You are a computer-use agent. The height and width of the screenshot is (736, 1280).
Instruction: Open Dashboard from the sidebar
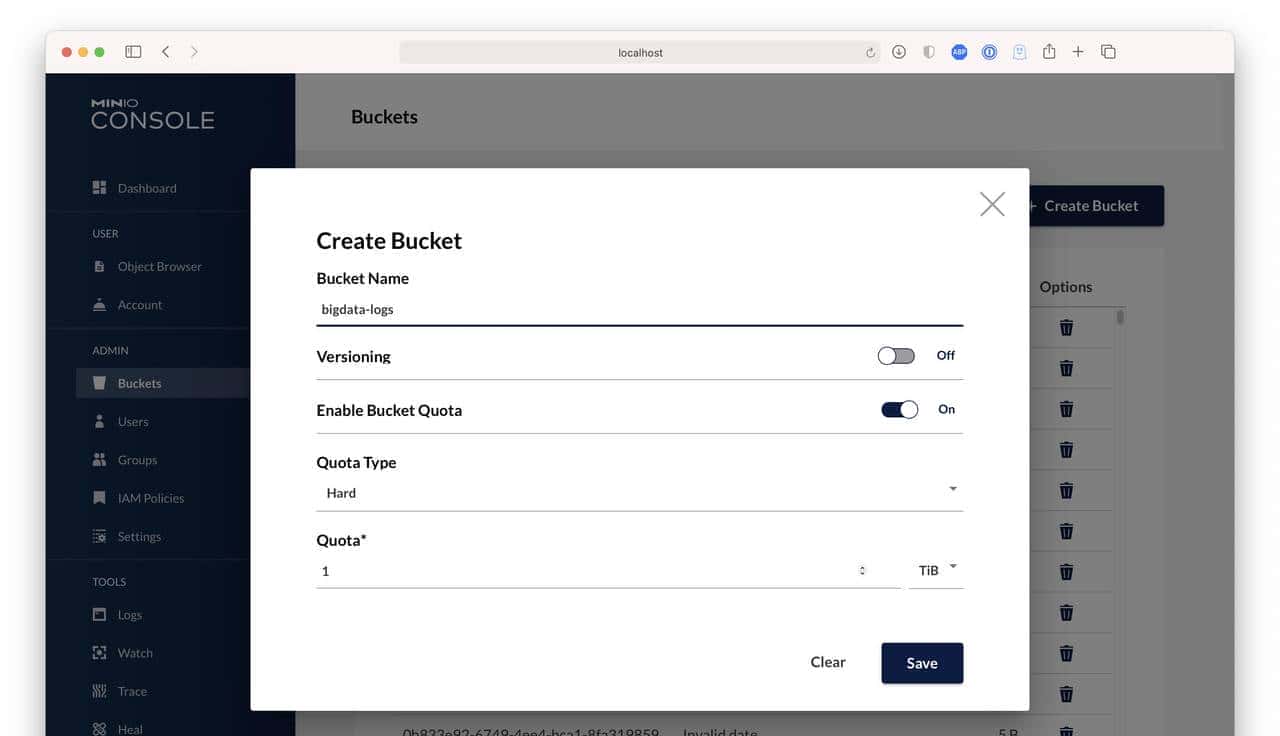click(x=146, y=188)
